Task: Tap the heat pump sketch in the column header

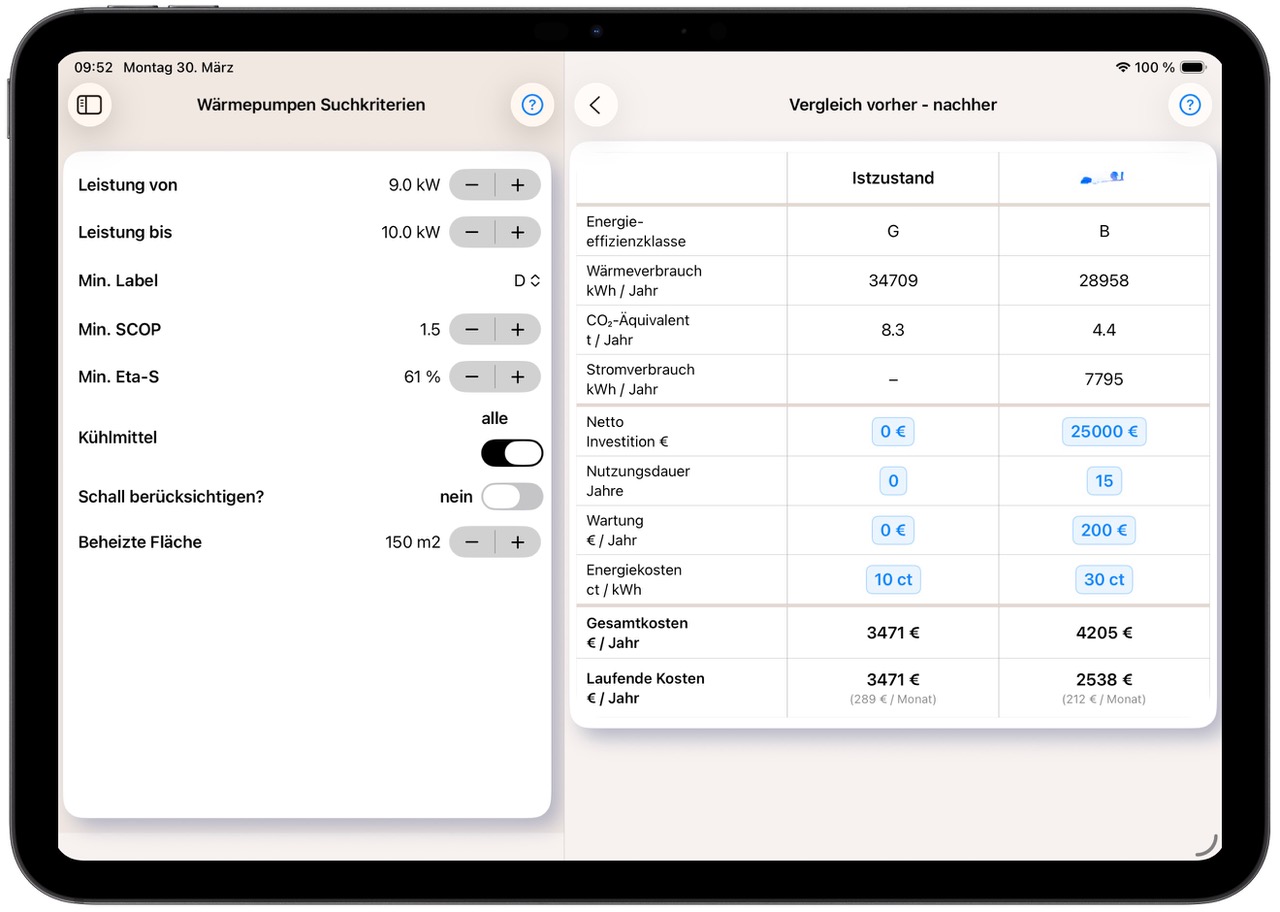Action: tap(1103, 177)
